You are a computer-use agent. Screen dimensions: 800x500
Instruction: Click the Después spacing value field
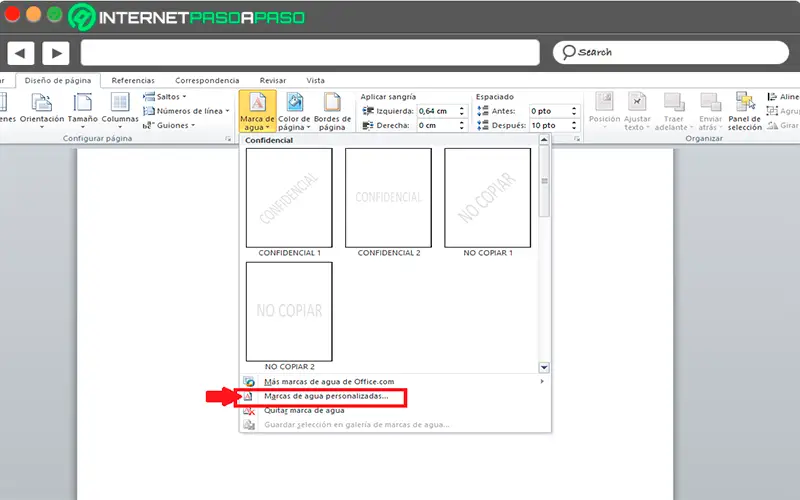(549, 125)
